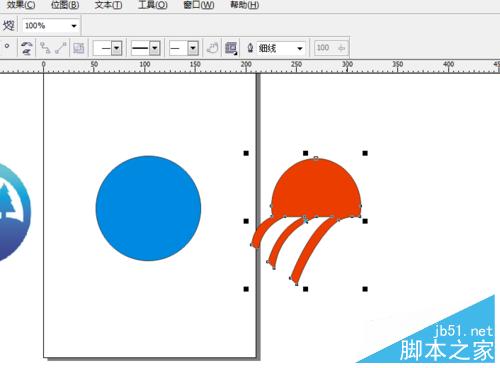
Task: Open the 窗口(W) Window menu
Action: tap(199, 5)
